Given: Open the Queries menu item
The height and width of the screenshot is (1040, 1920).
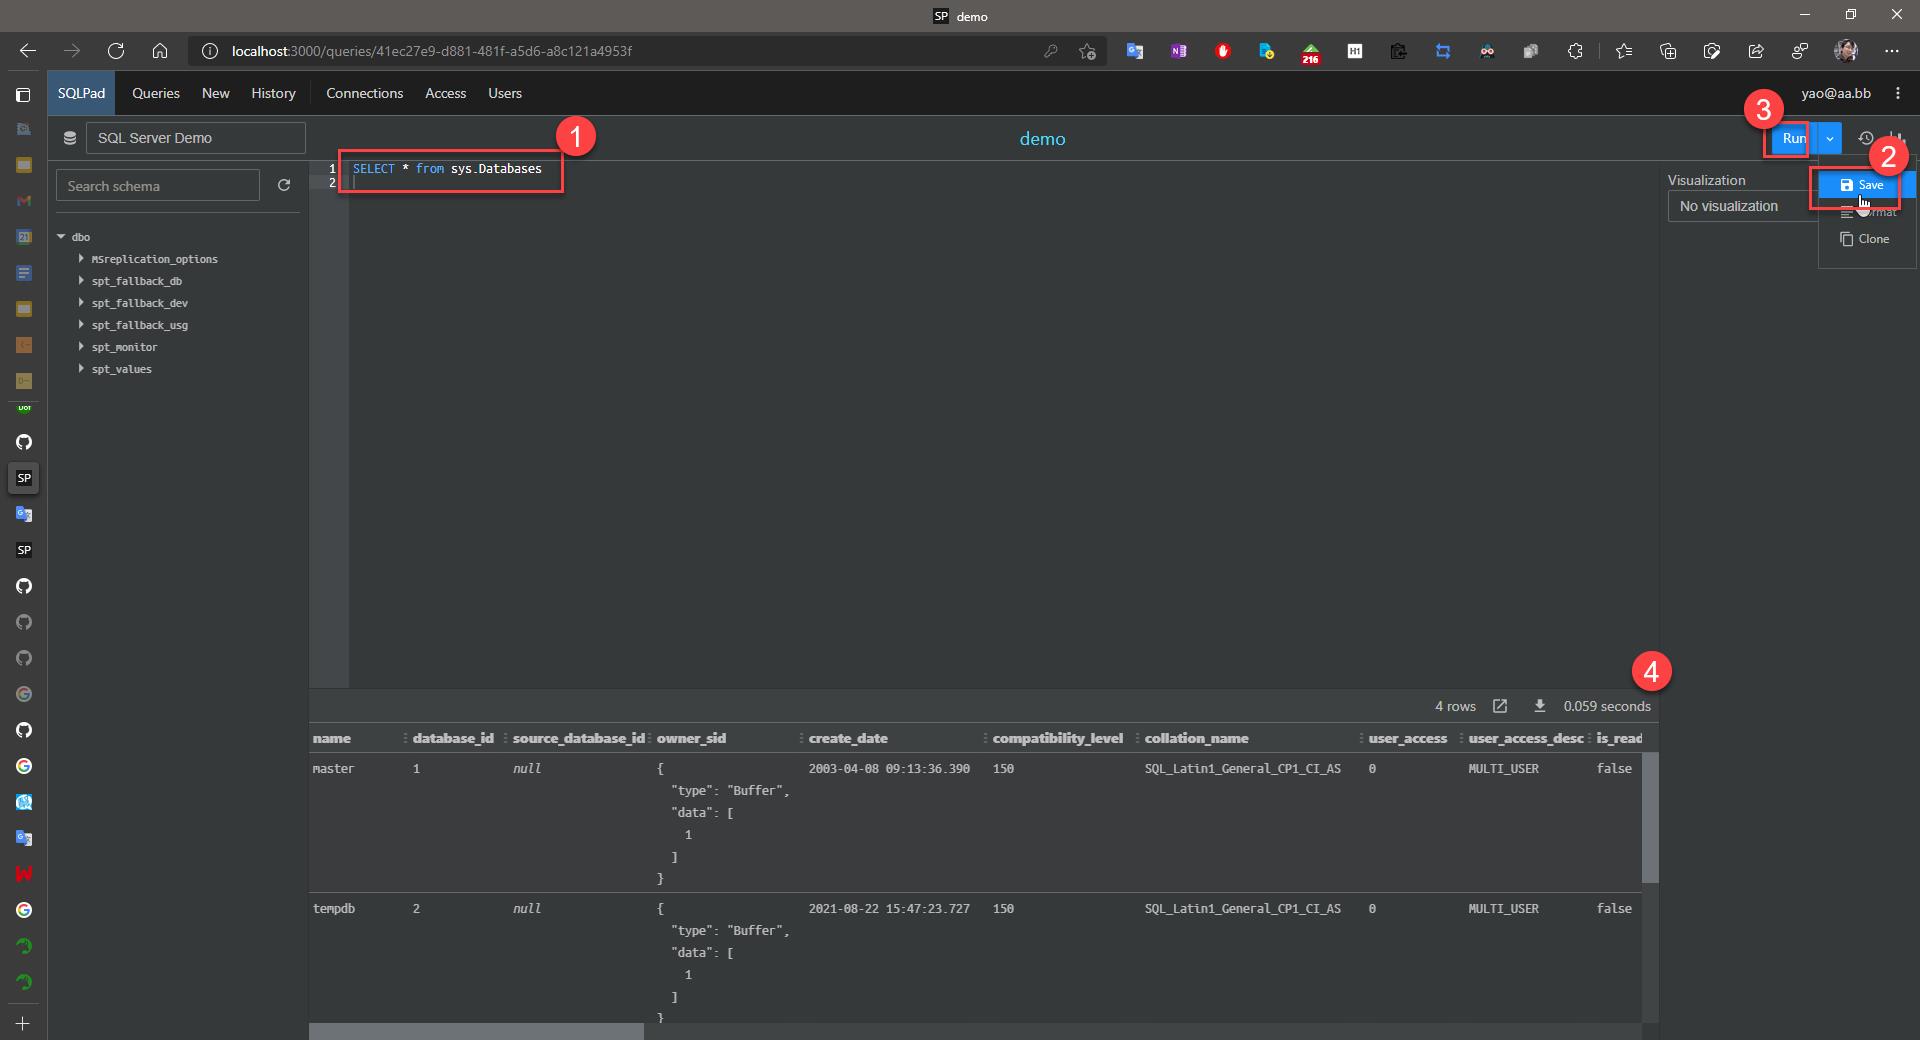Looking at the screenshot, I should [x=156, y=93].
